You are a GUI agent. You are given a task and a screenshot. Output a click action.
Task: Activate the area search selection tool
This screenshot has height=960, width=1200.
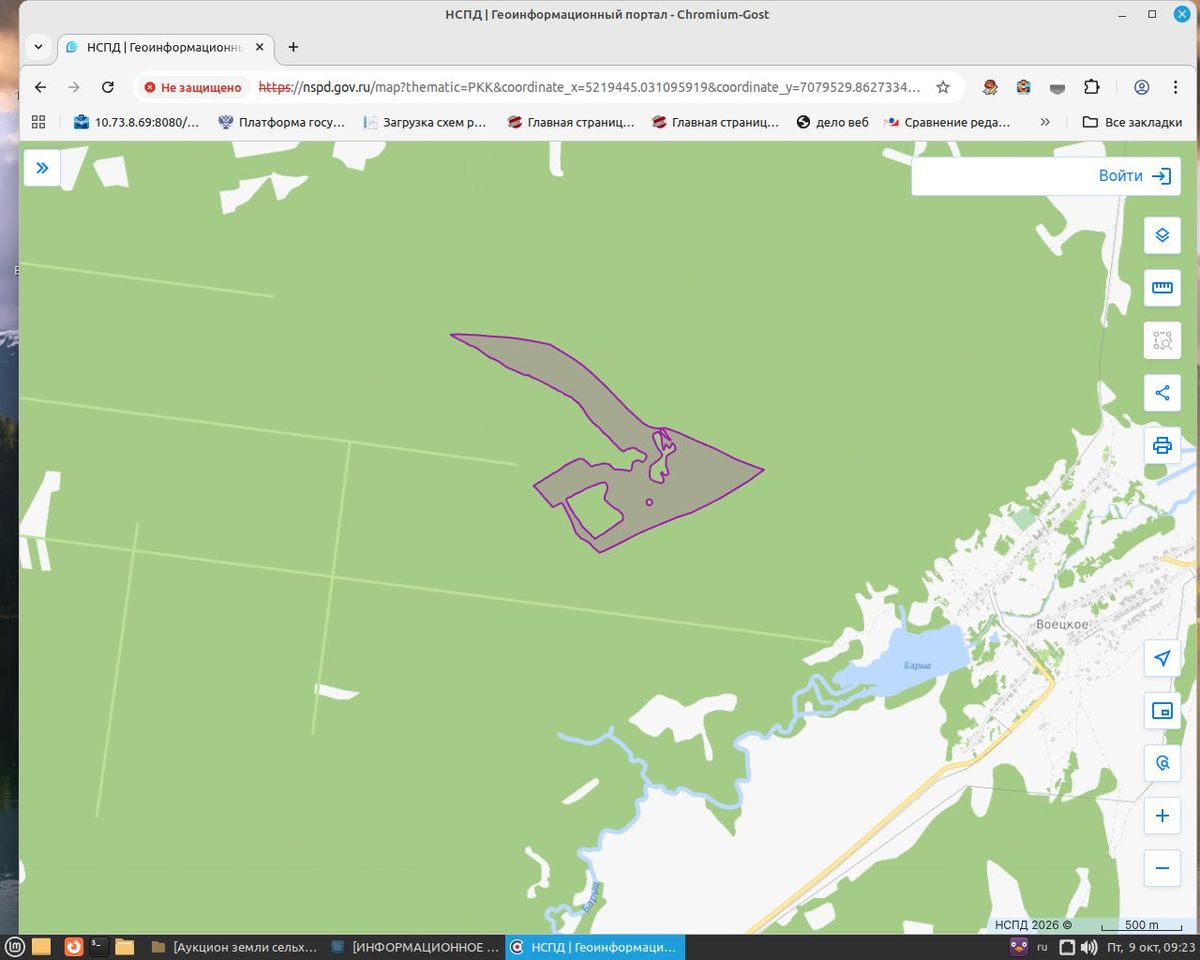point(1162,340)
